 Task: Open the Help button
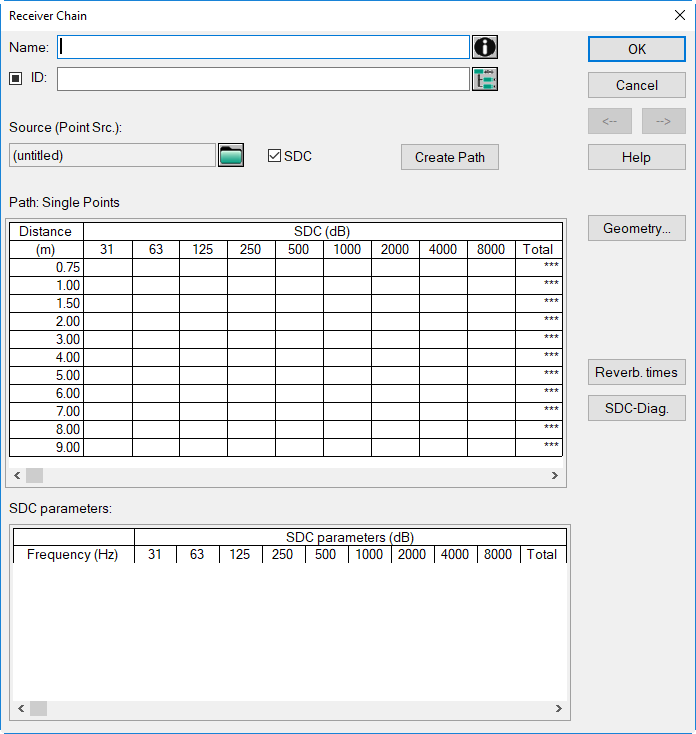coord(637,157)
